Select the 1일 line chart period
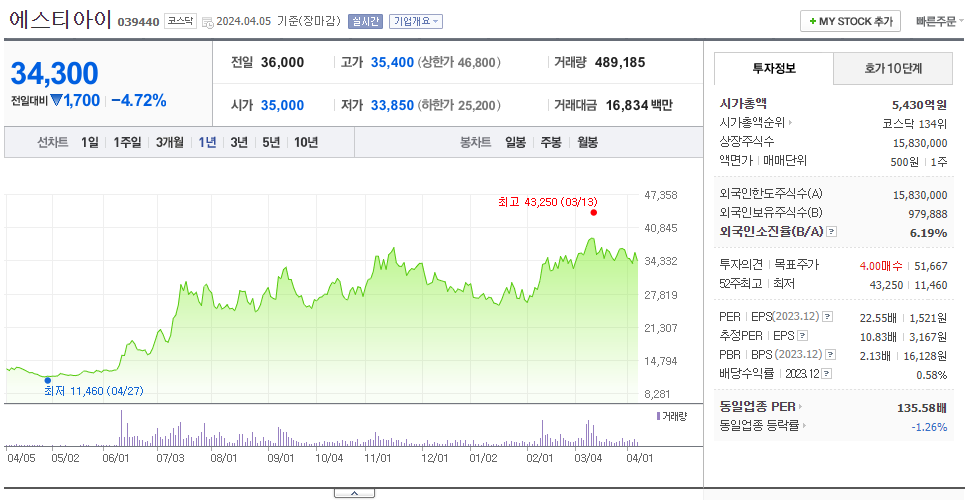Image resolution: width=968 pixels, height=500 pixels. point(90,143)
